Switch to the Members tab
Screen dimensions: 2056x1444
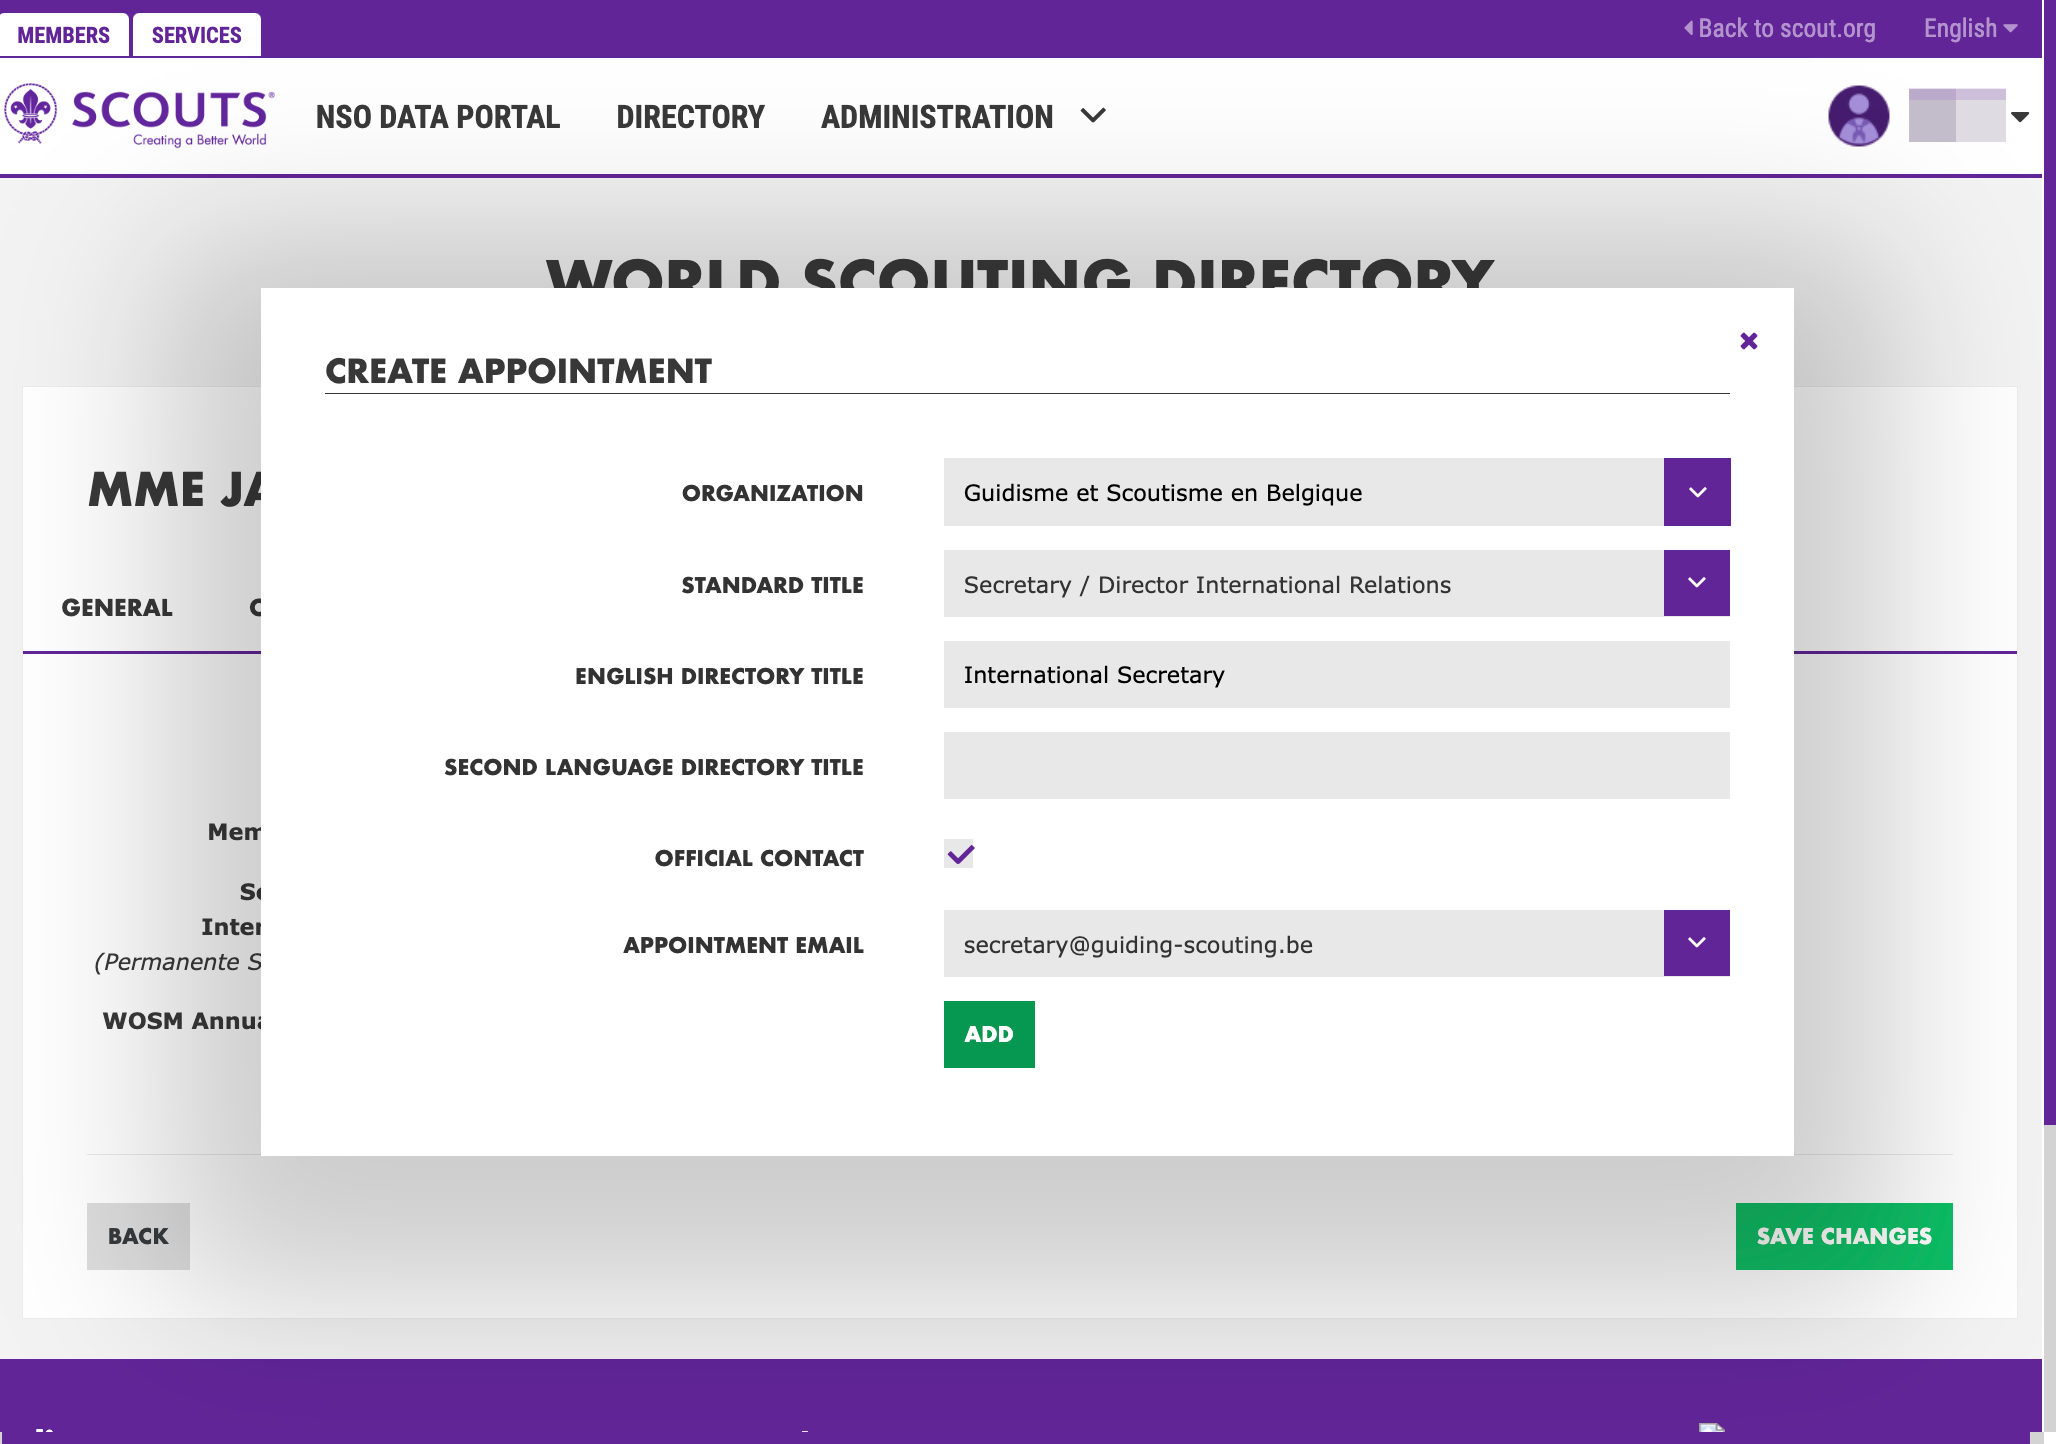pos(64,35)
